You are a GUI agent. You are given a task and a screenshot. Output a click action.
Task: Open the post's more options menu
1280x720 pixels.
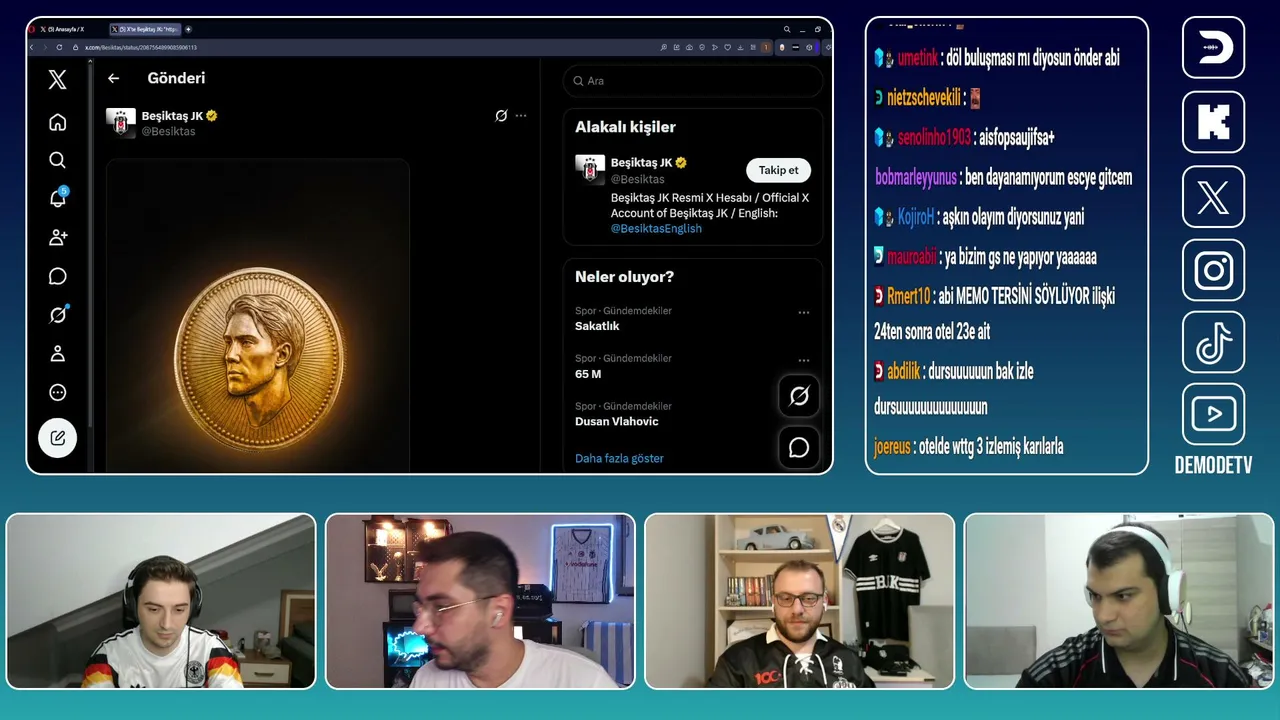point(521,116)
